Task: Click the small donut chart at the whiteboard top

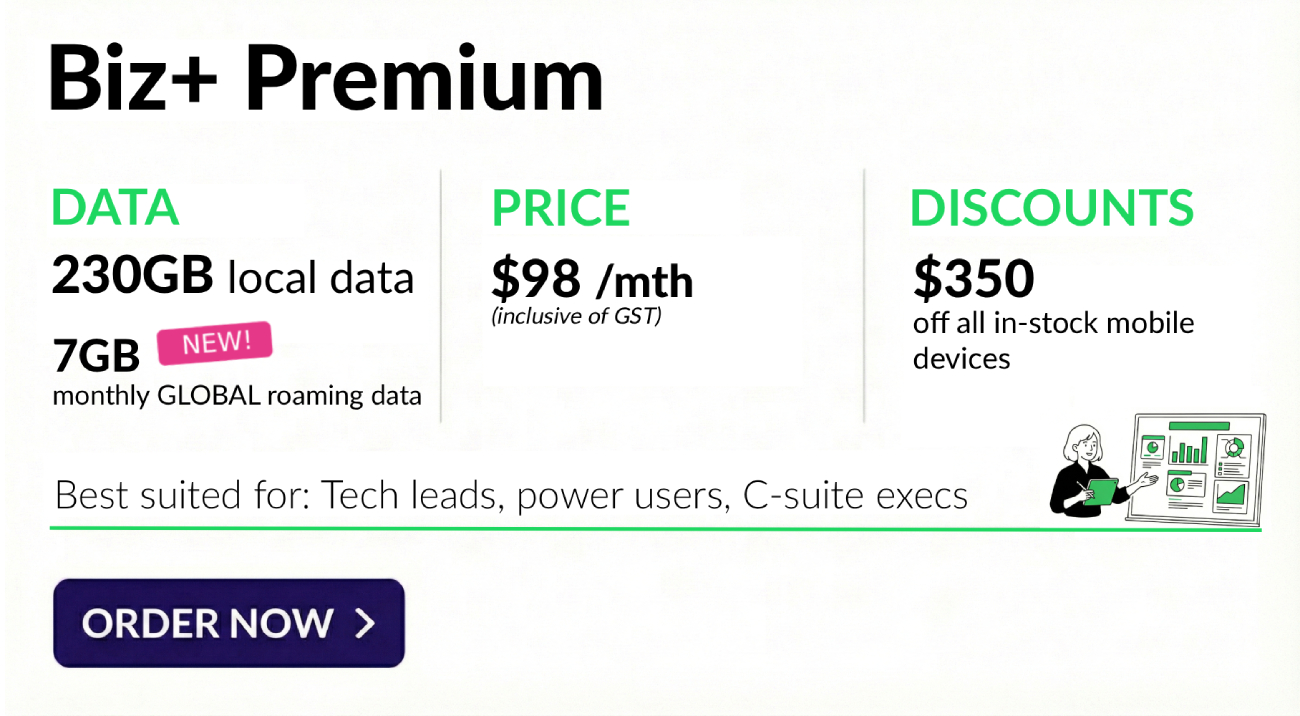Action: (x=1233, y=447)
